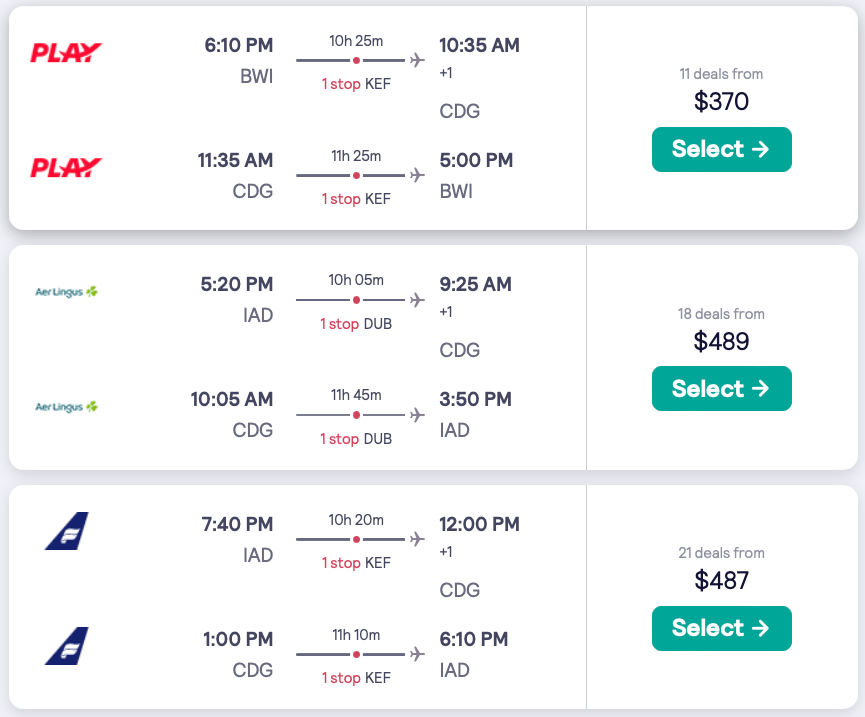
Task: Select the $489 Aer Lingus deal
Action: pyautogui.click(x=721, y=389)
